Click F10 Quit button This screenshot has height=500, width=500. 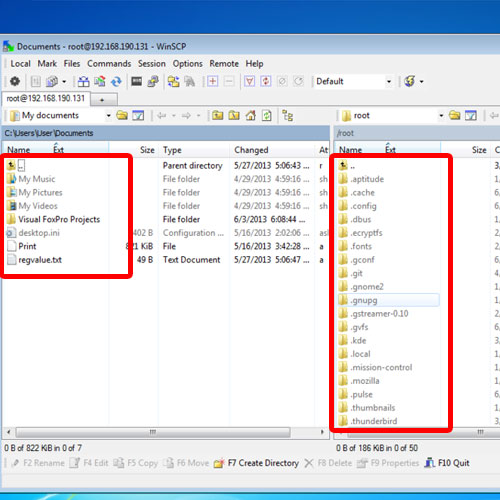tap(447, 463)
